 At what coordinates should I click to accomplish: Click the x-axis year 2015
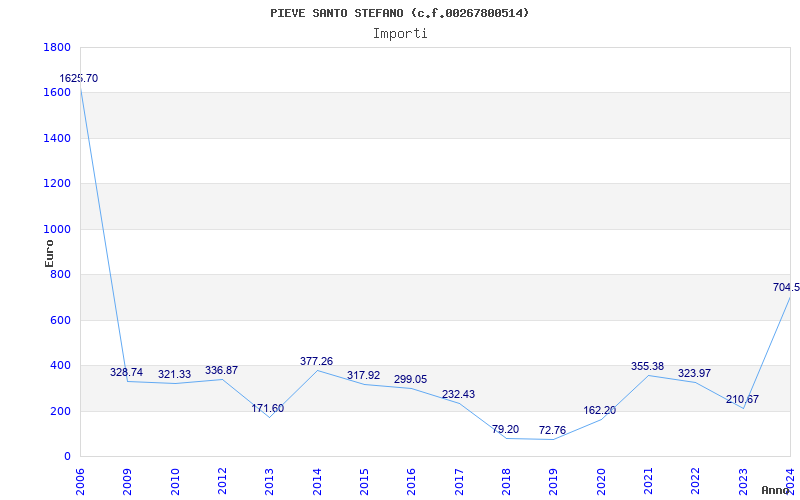click(x=364, y=482)
